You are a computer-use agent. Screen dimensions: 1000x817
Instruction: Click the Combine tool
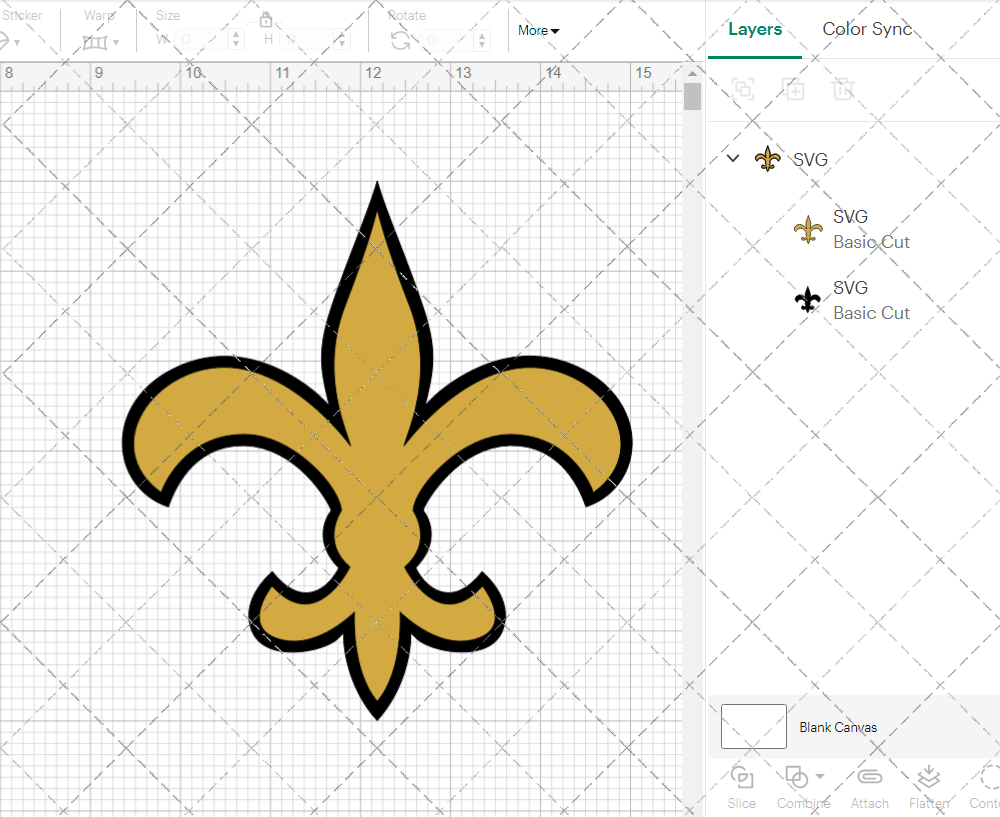click(803, 787)
